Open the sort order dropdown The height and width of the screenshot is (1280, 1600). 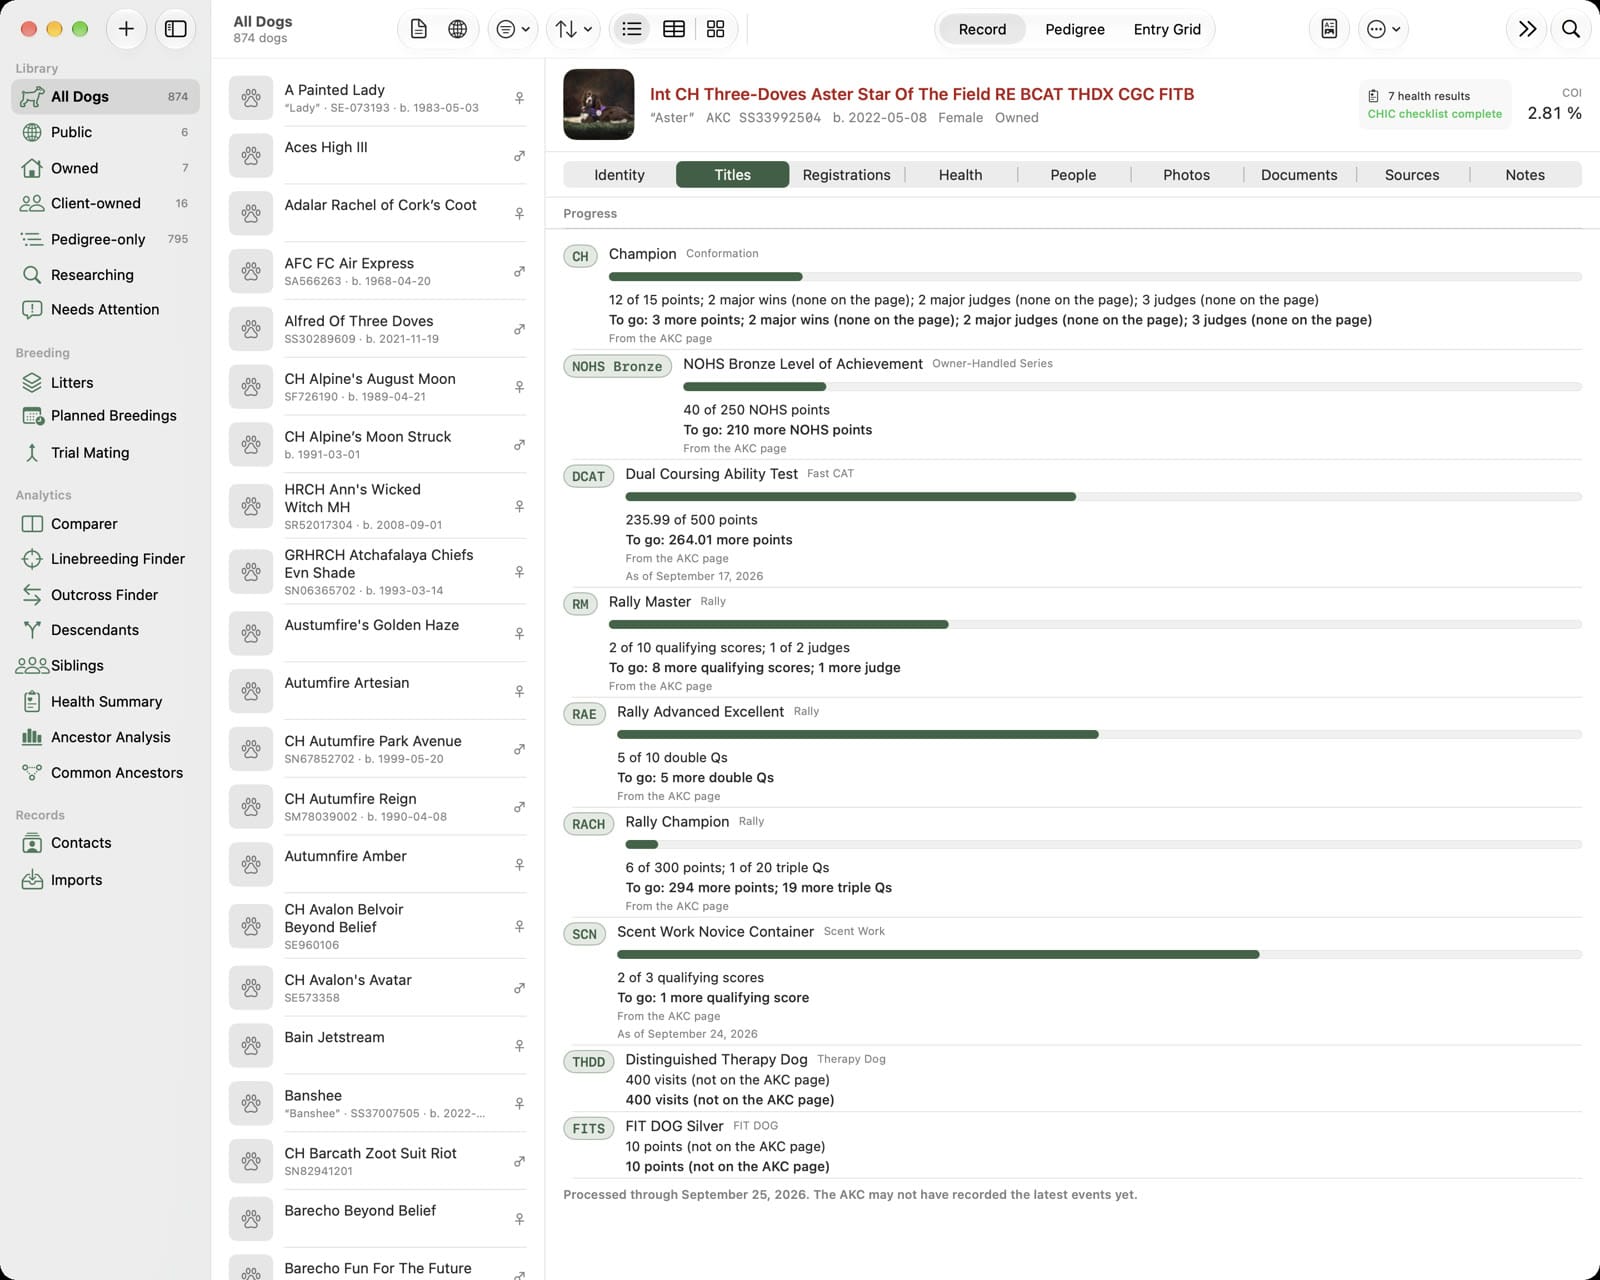click(x=574, y=29)
